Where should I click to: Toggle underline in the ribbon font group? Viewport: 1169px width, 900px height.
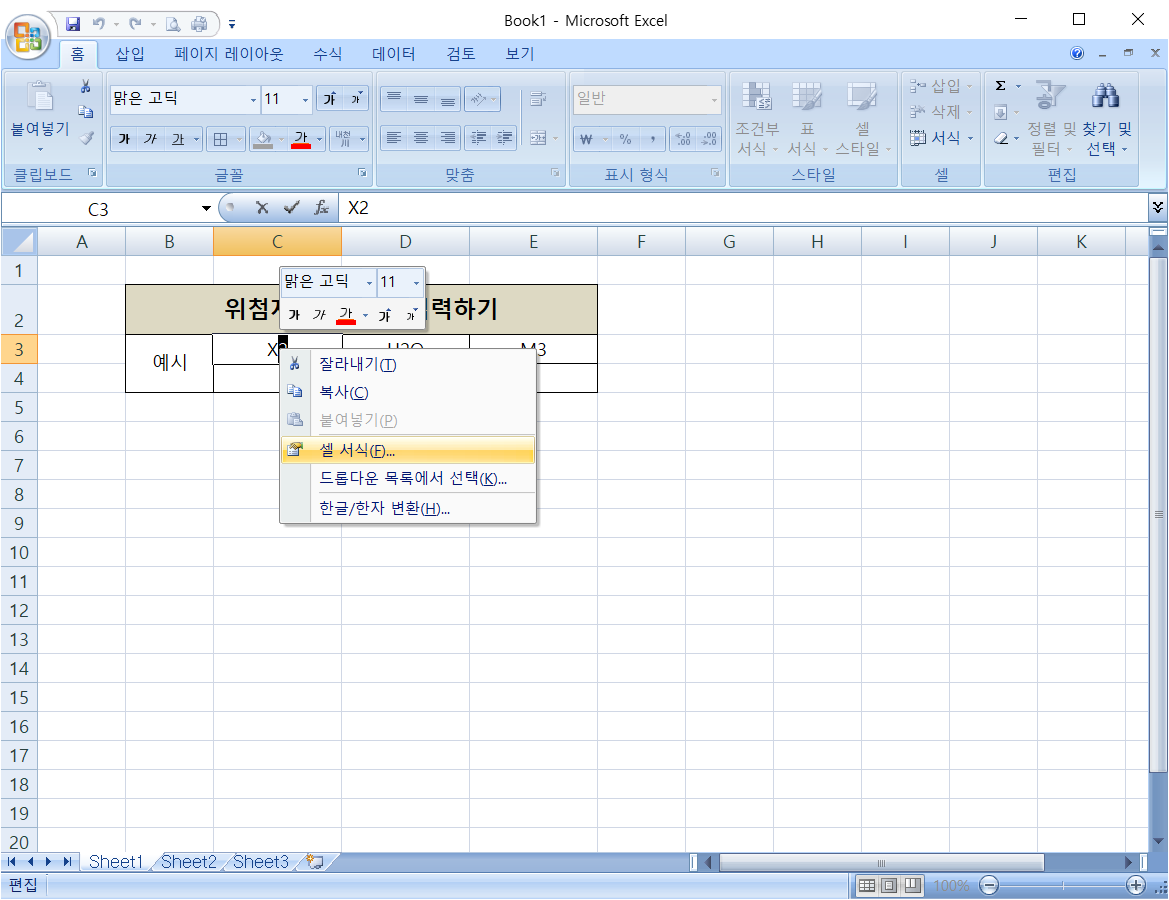coord(177,139)
